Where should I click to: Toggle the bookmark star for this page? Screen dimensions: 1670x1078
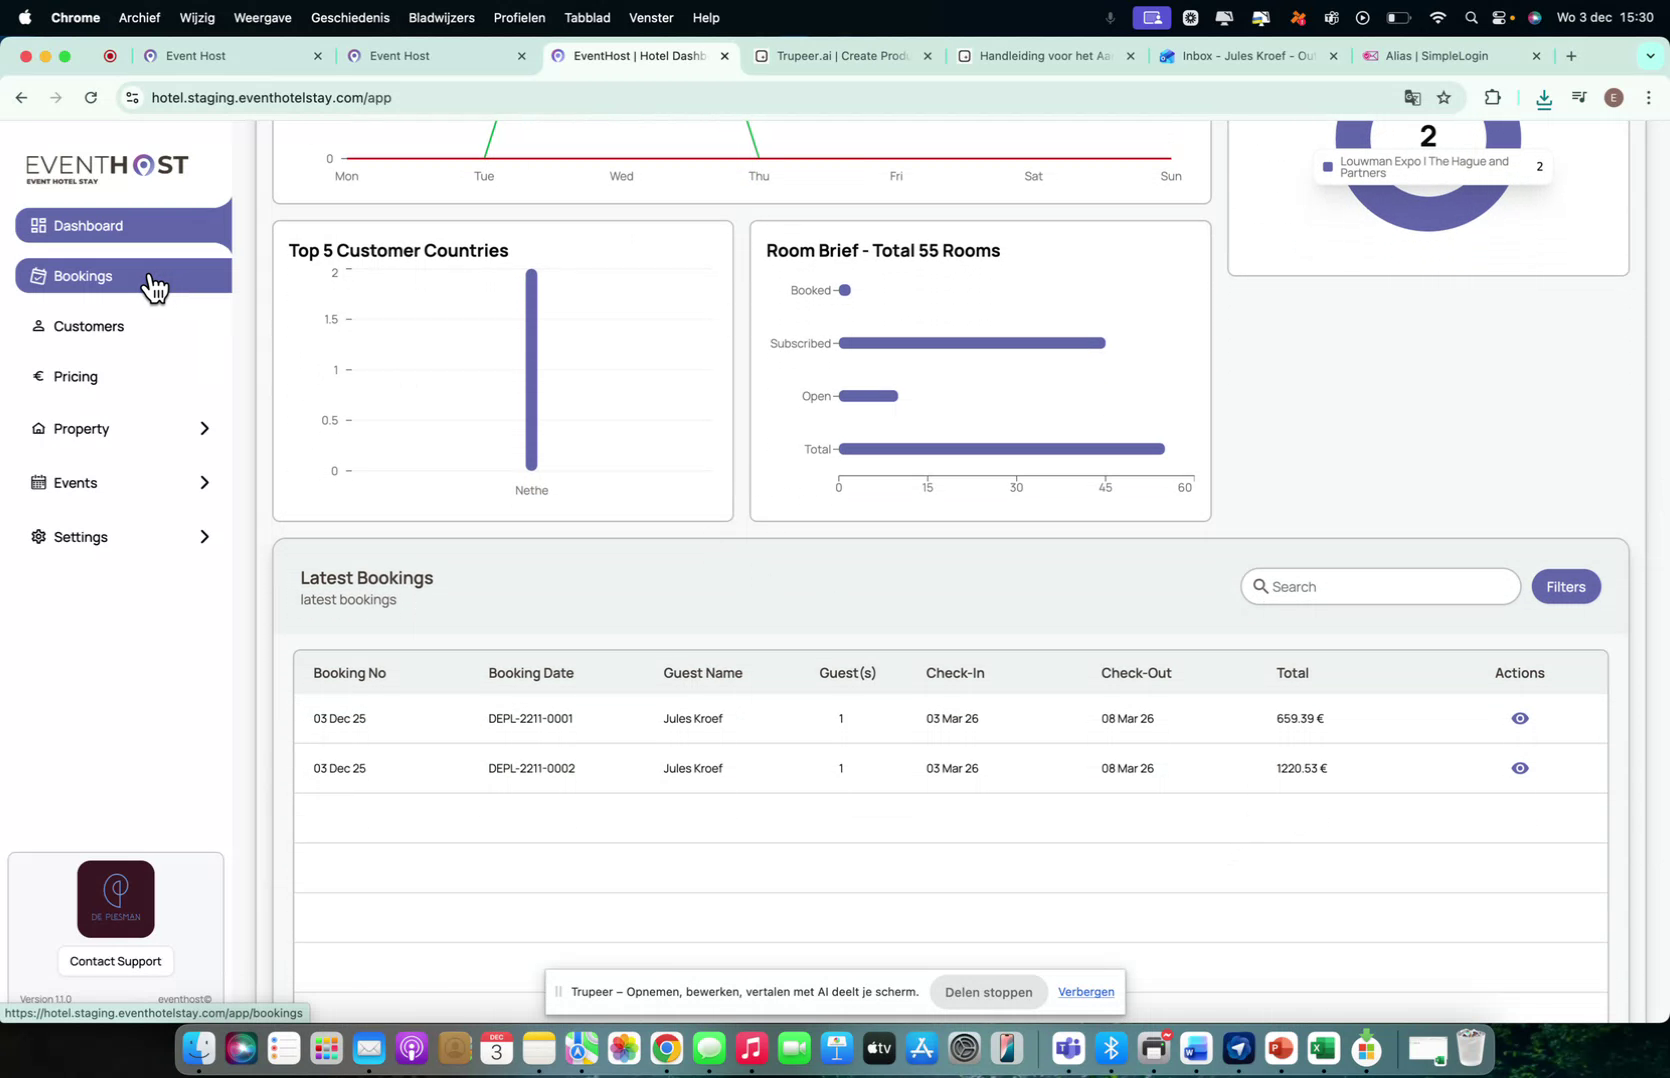pyautogui.click(x=1444, y=97)
